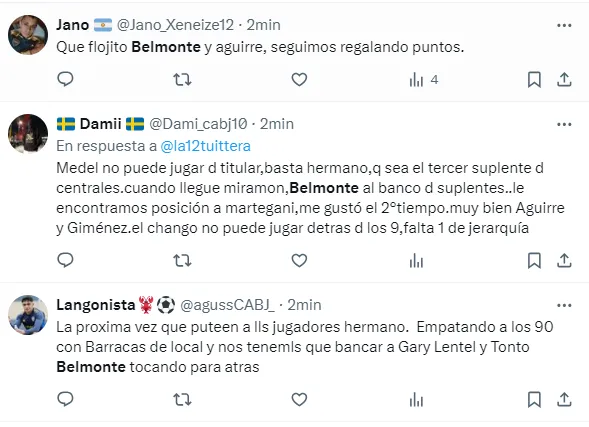Open Jano's profile picture
589x427 pixels.
point(28,35)
